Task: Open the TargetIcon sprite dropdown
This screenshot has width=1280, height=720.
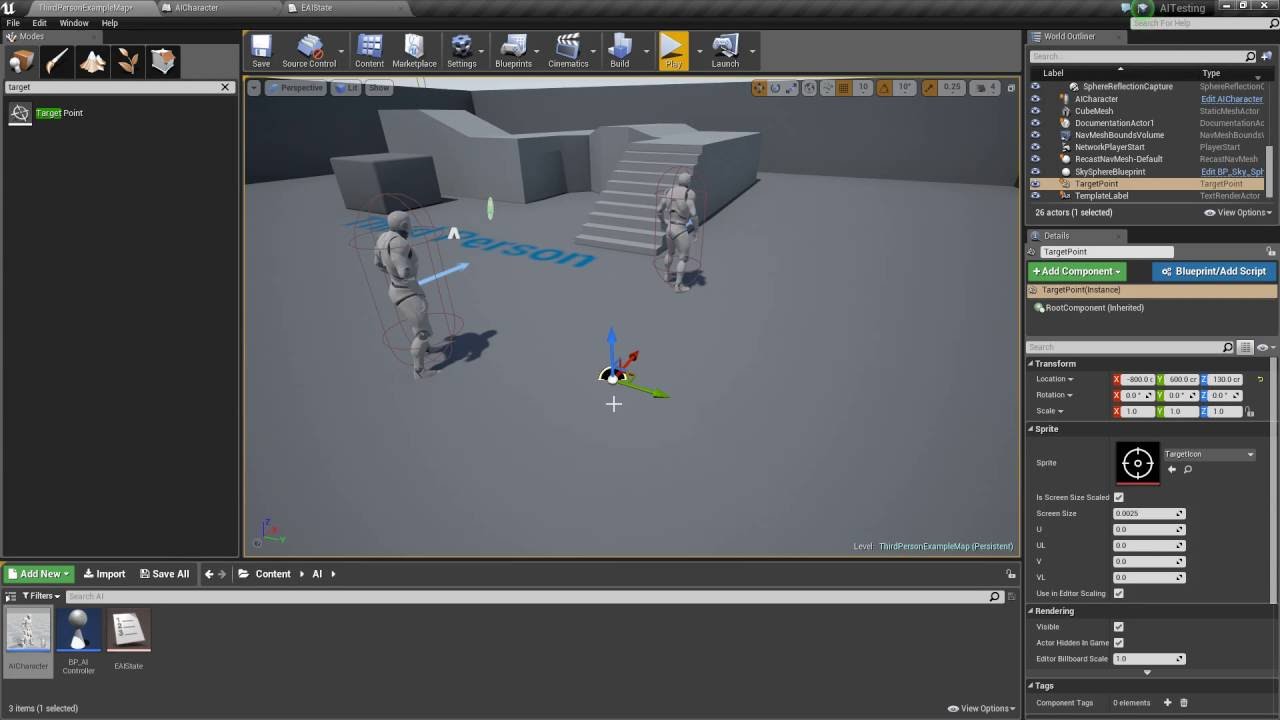Action: tap(1208, 454)
